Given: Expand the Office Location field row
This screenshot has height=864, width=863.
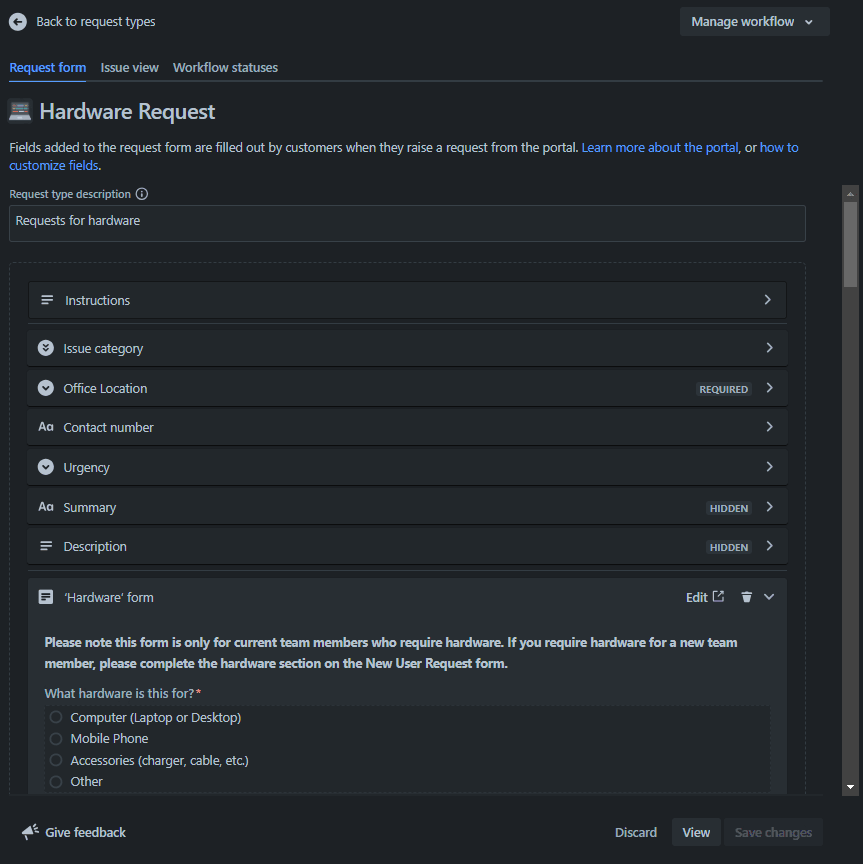Looking at the screenshot, I should click(407, 388).
